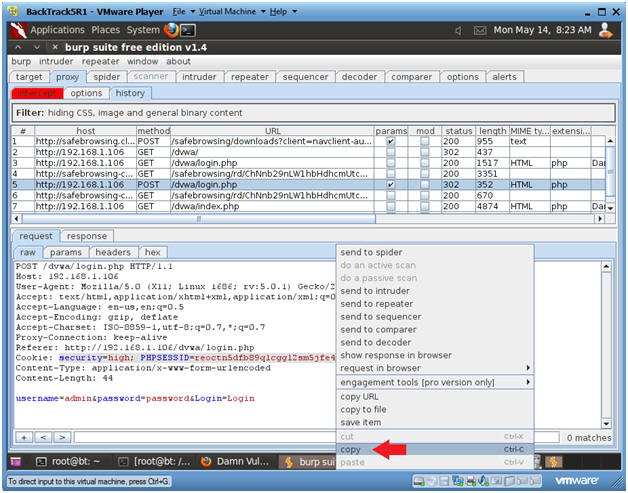Viewport: 628px width, 493px height.
Task: Toggle mod checkbox for row 3 login.php GET
Action: (425, 163)
